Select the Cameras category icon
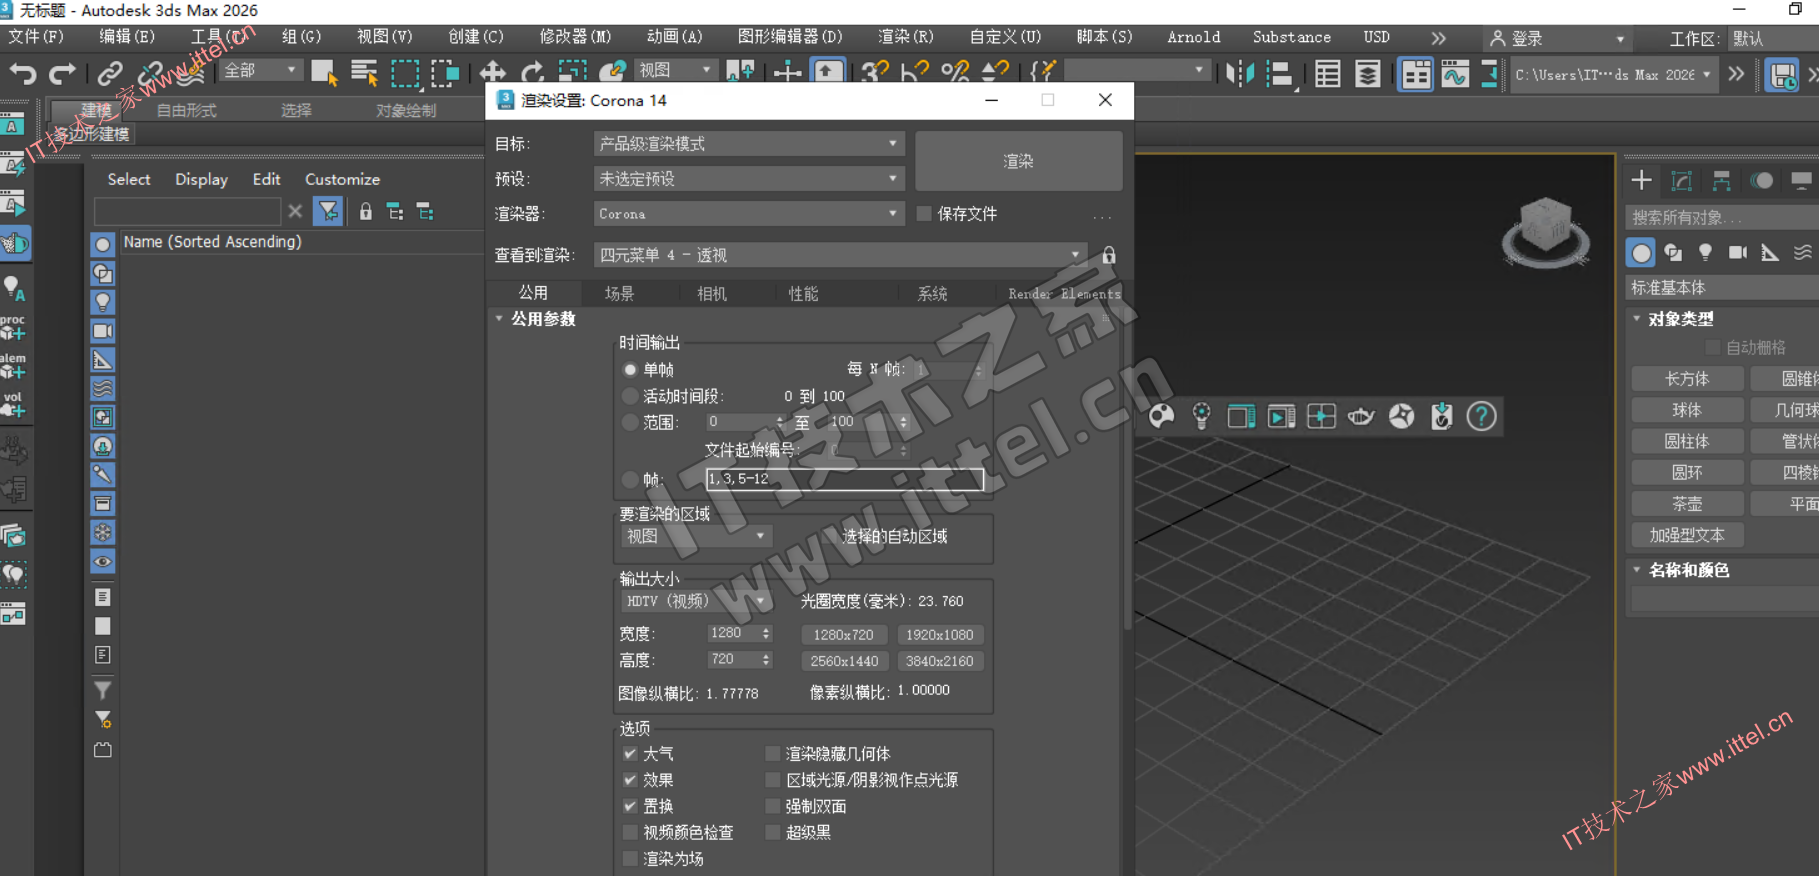 click(1738, 253)
